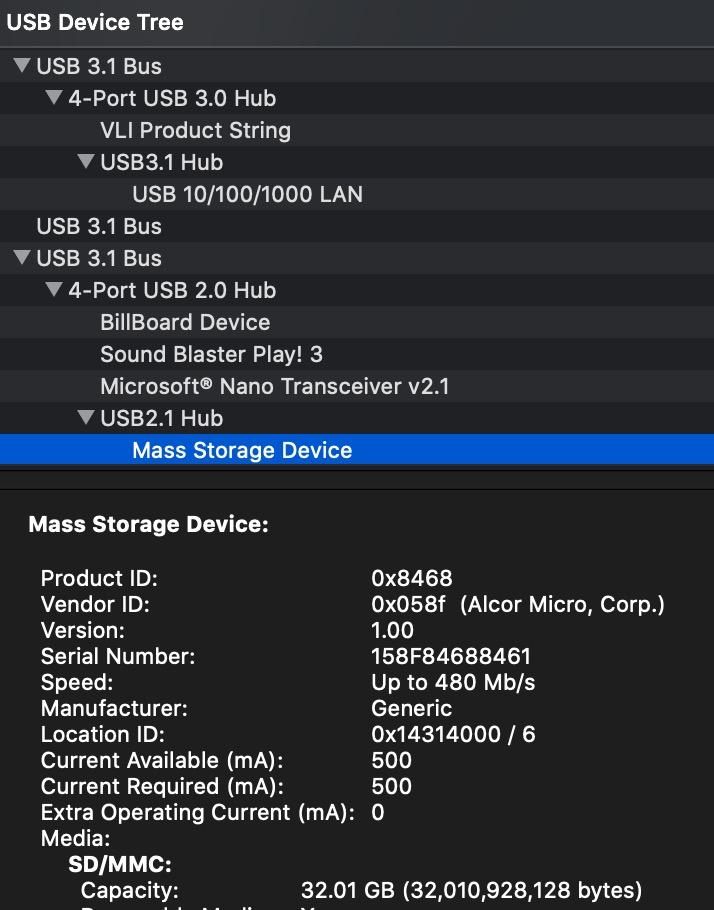Select the USB 10/100/1000 LAN entry
The height and width of the screenshot is (910, 714).
[247, 194]
